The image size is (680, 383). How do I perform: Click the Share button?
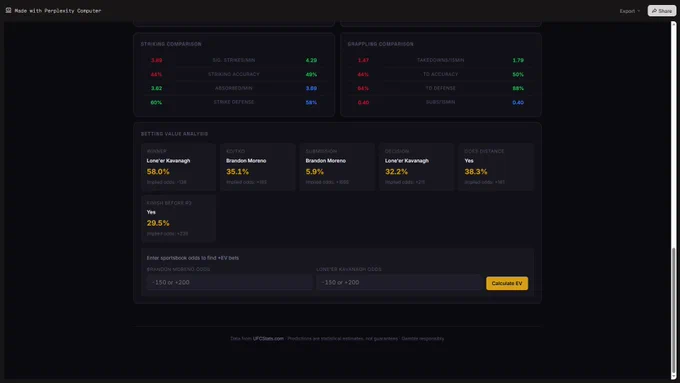click(x=661, y=11)
